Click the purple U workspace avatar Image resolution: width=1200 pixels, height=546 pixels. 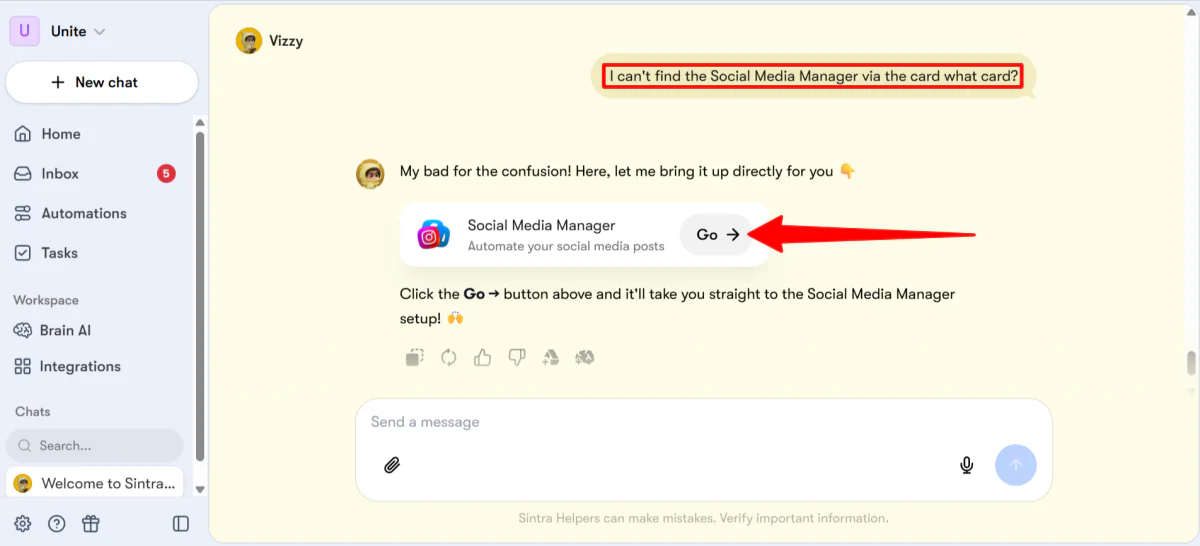(25, 31)
